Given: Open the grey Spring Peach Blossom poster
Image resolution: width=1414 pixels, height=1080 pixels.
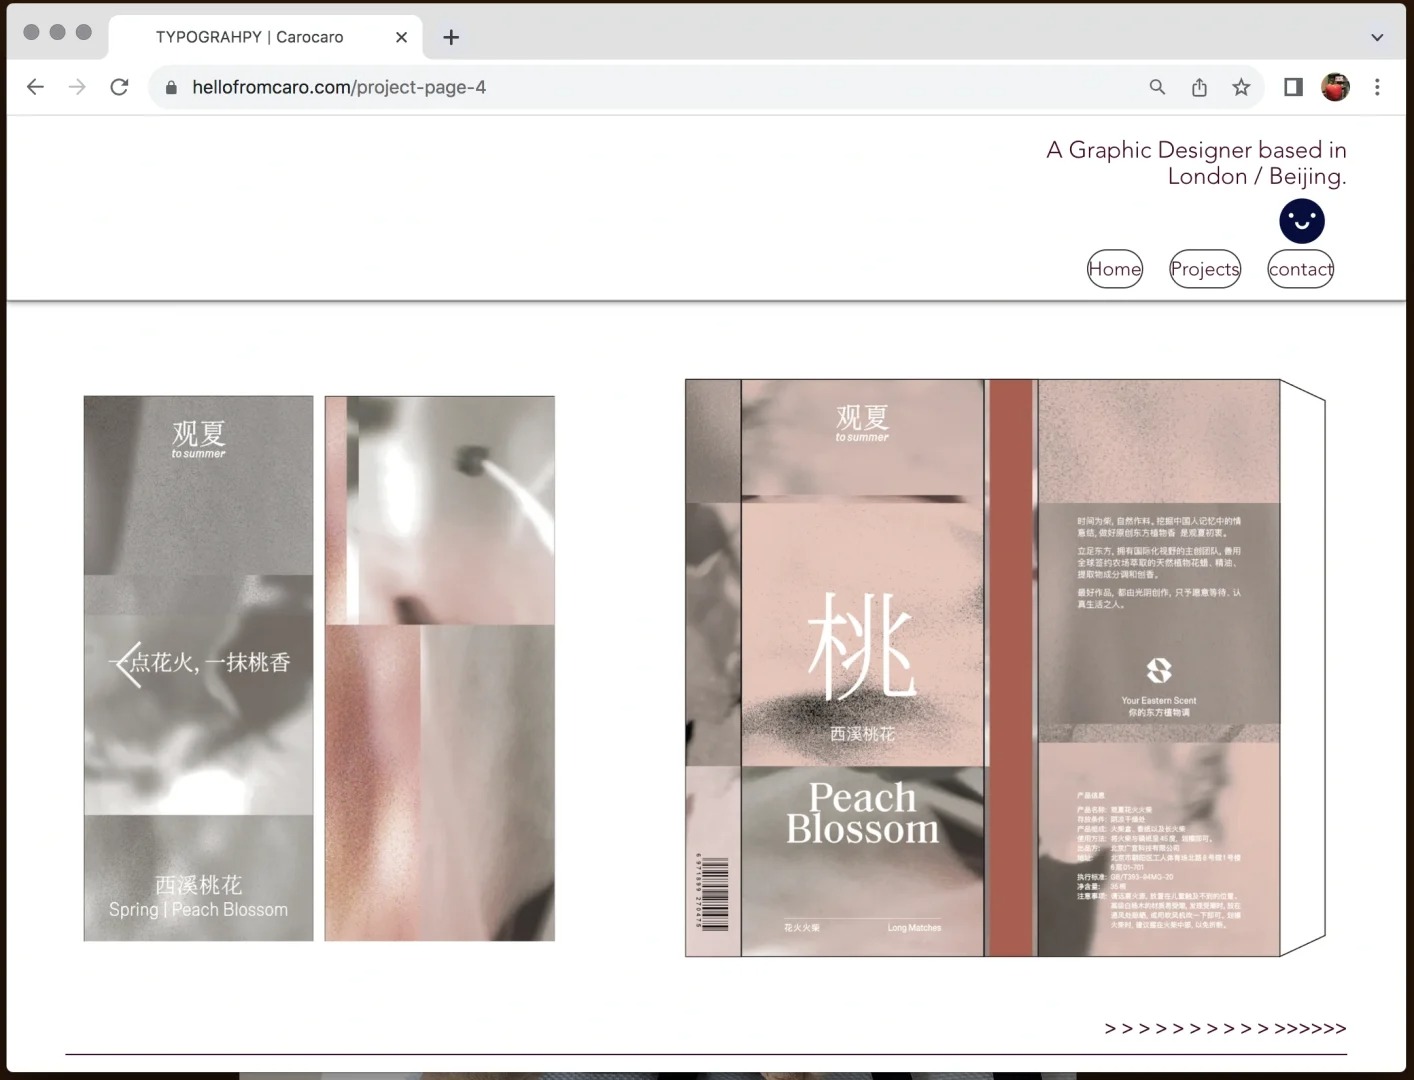Looking at the screenshot, I should (x=198, y=668).
